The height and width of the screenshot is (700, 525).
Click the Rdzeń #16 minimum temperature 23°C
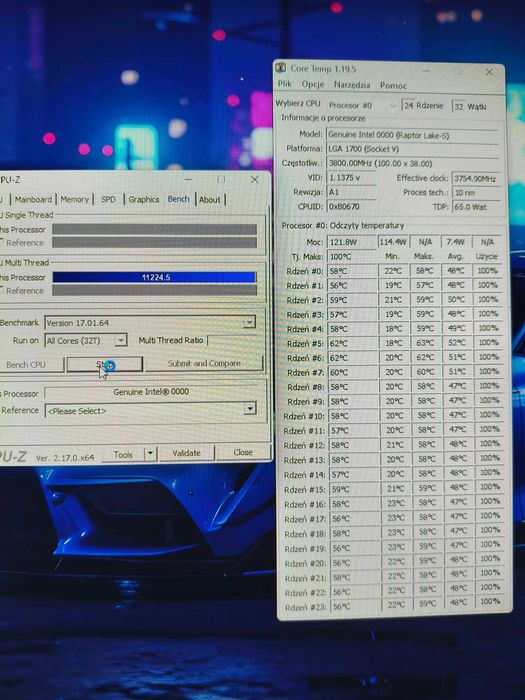(x=396, y=503)
